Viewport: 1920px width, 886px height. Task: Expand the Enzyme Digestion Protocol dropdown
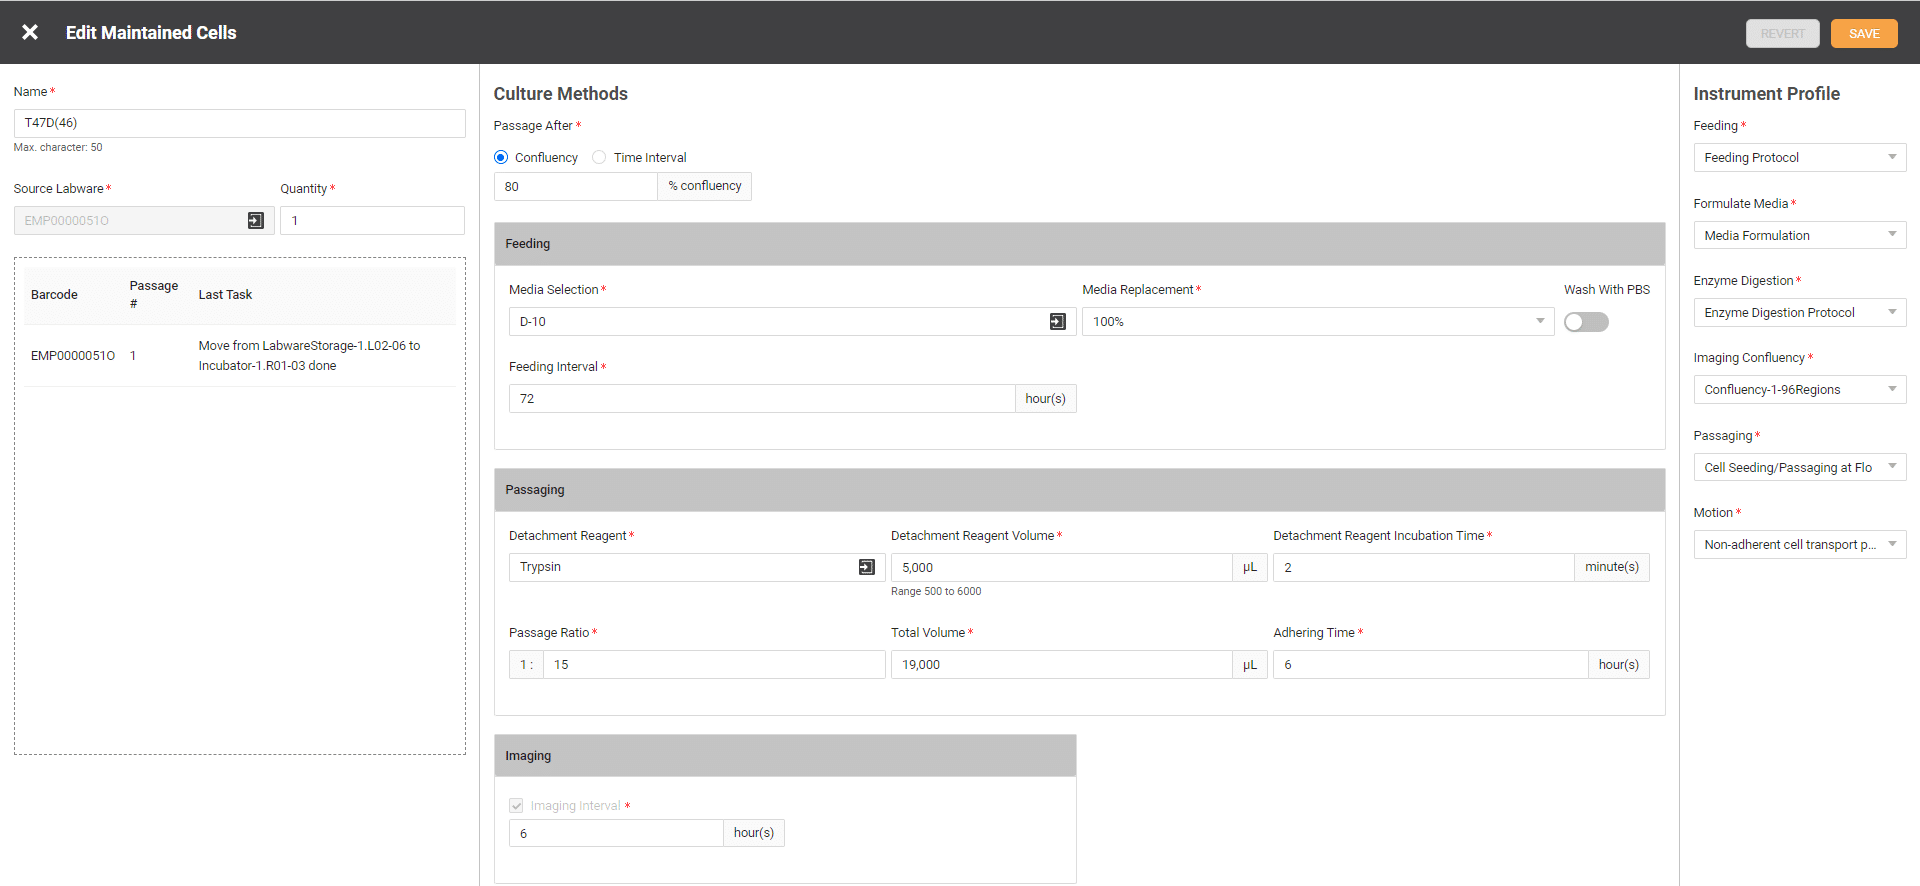(1799, 313)
